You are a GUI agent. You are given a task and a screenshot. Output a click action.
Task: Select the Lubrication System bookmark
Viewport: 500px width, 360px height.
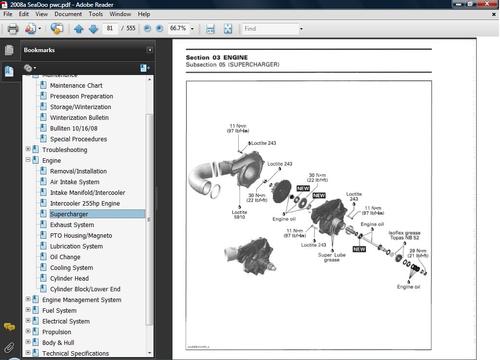[76, 246]
